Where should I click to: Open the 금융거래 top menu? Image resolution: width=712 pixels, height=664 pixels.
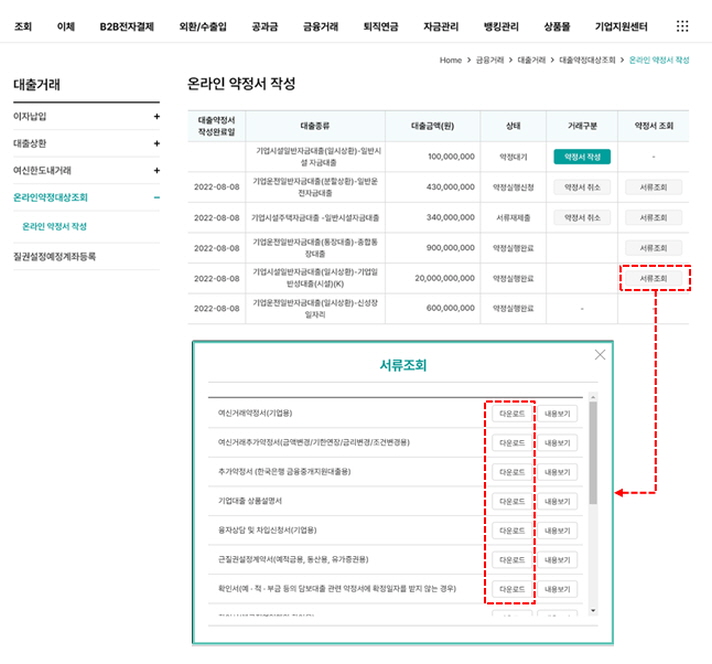[321, 26]
